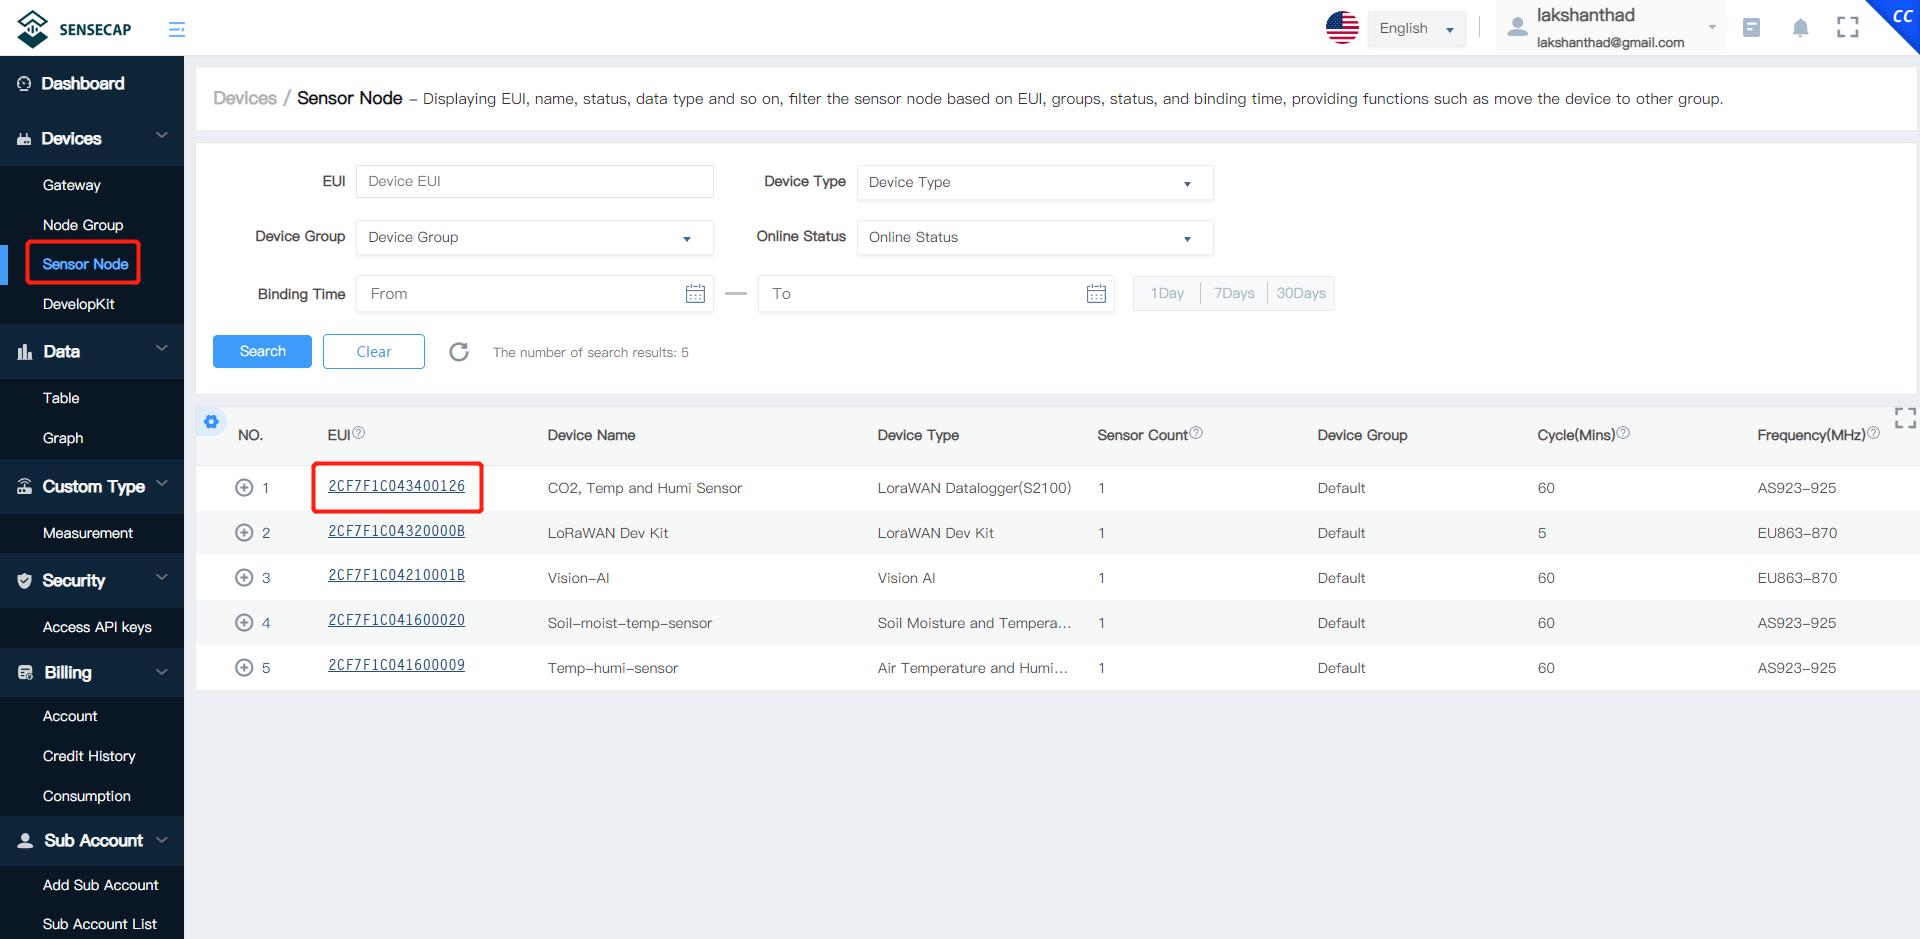Collapse the Billing menu section
The height and width of the screenshot is (939, 1920).
click(x=92, y=673)
